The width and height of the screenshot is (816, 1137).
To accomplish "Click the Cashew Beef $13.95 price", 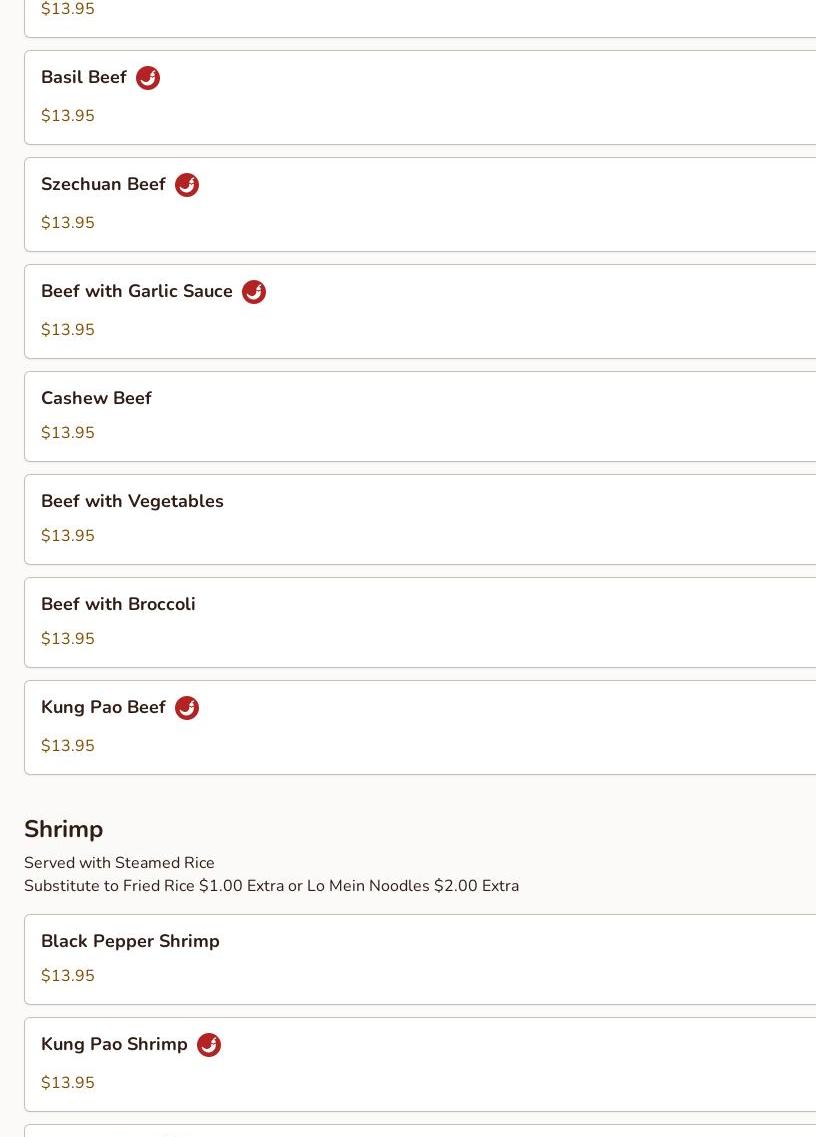I will coord(68,433).
